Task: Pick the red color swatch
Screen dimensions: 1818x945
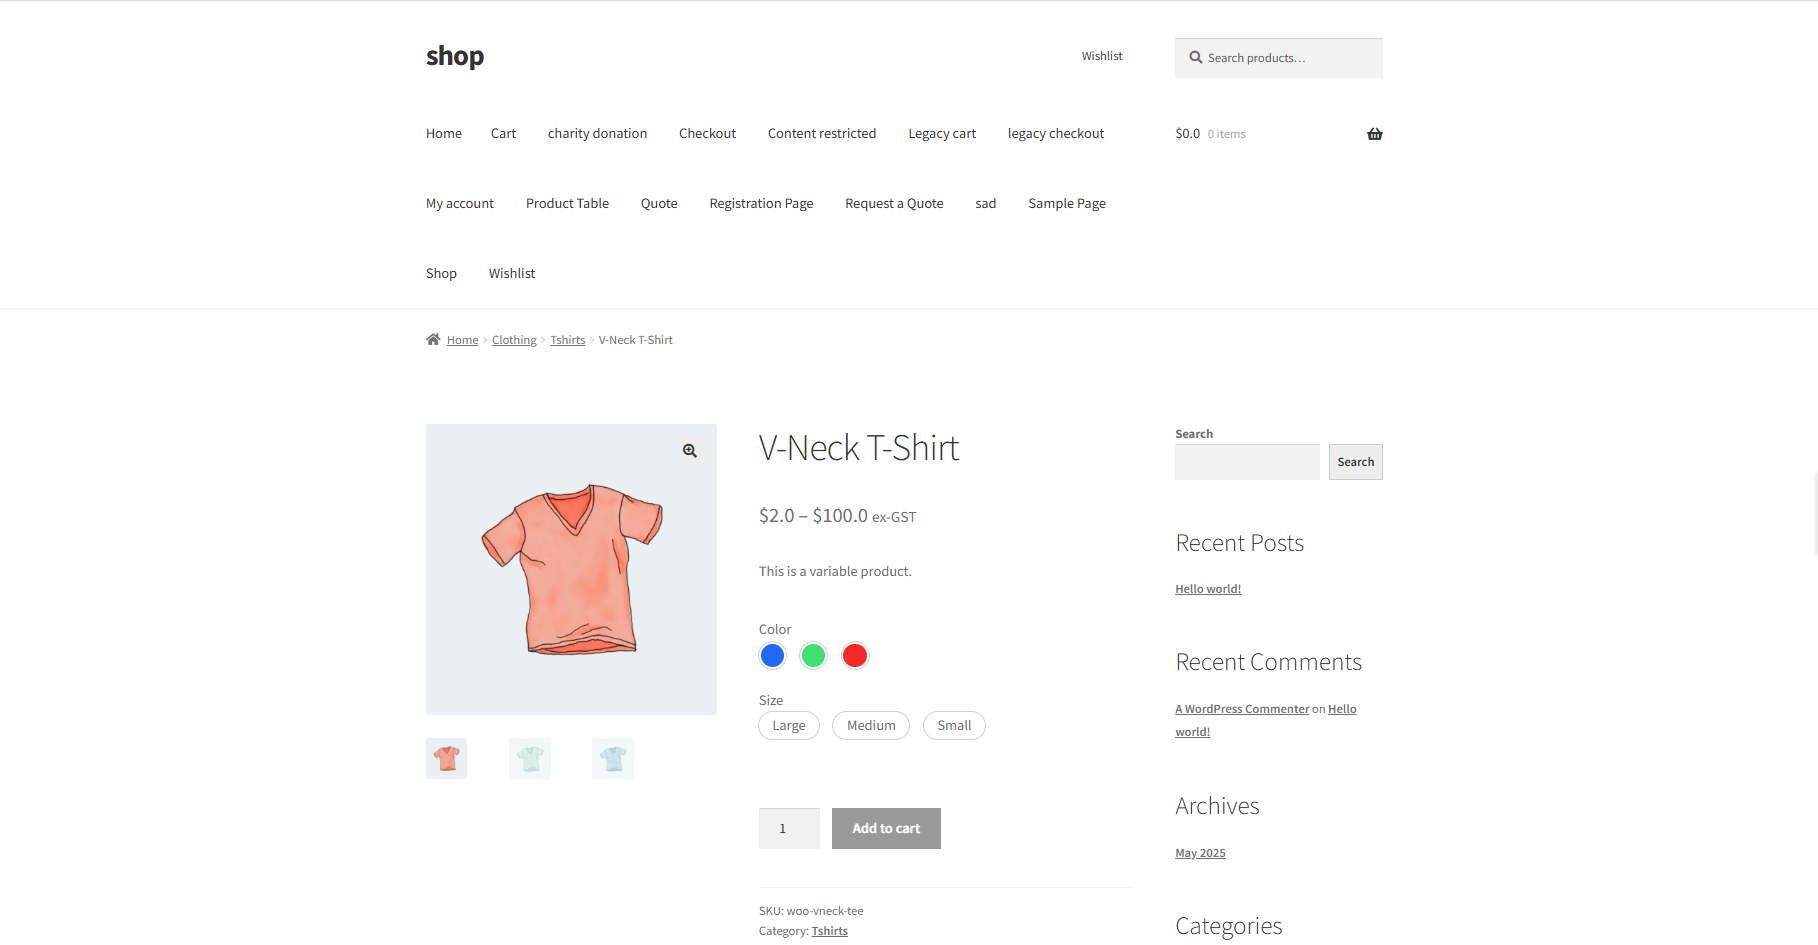Action: [x=854, y=656]
